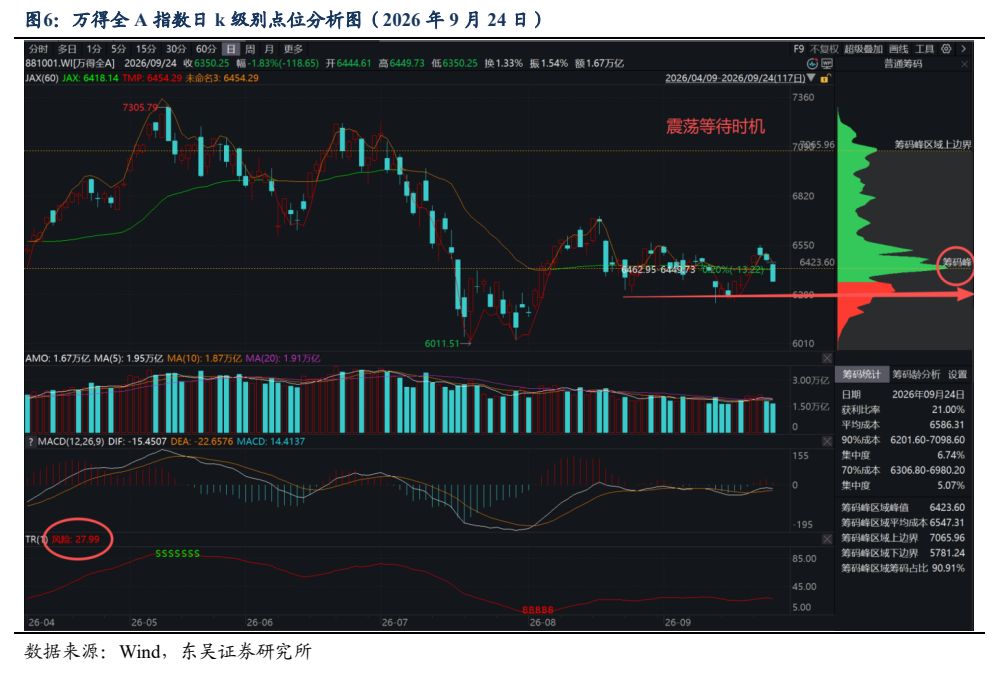The width and height of the screenshot is (999, 674).
Task: Click the MACD help question mark
Action: pos(30,441)
